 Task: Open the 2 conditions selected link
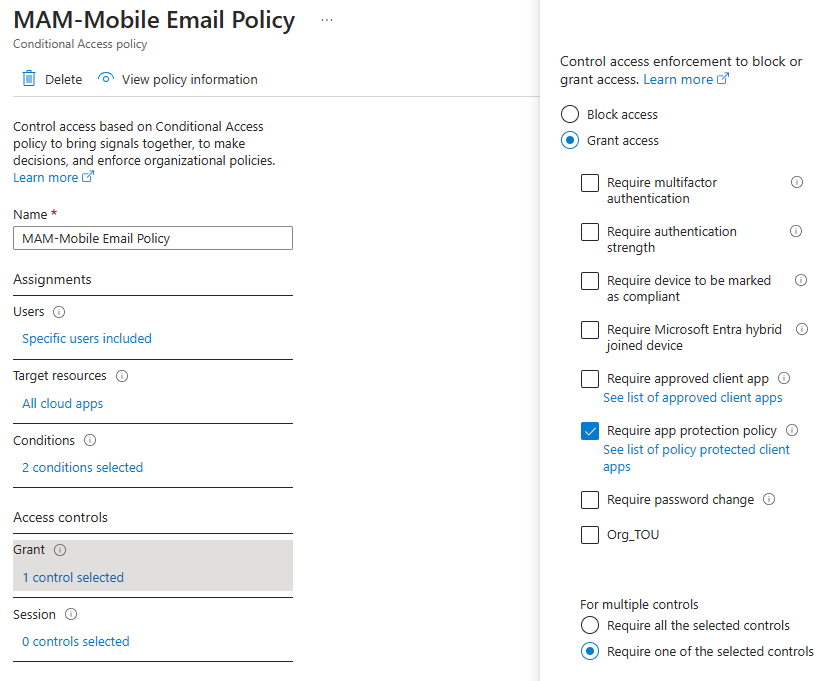coord(82,467)
